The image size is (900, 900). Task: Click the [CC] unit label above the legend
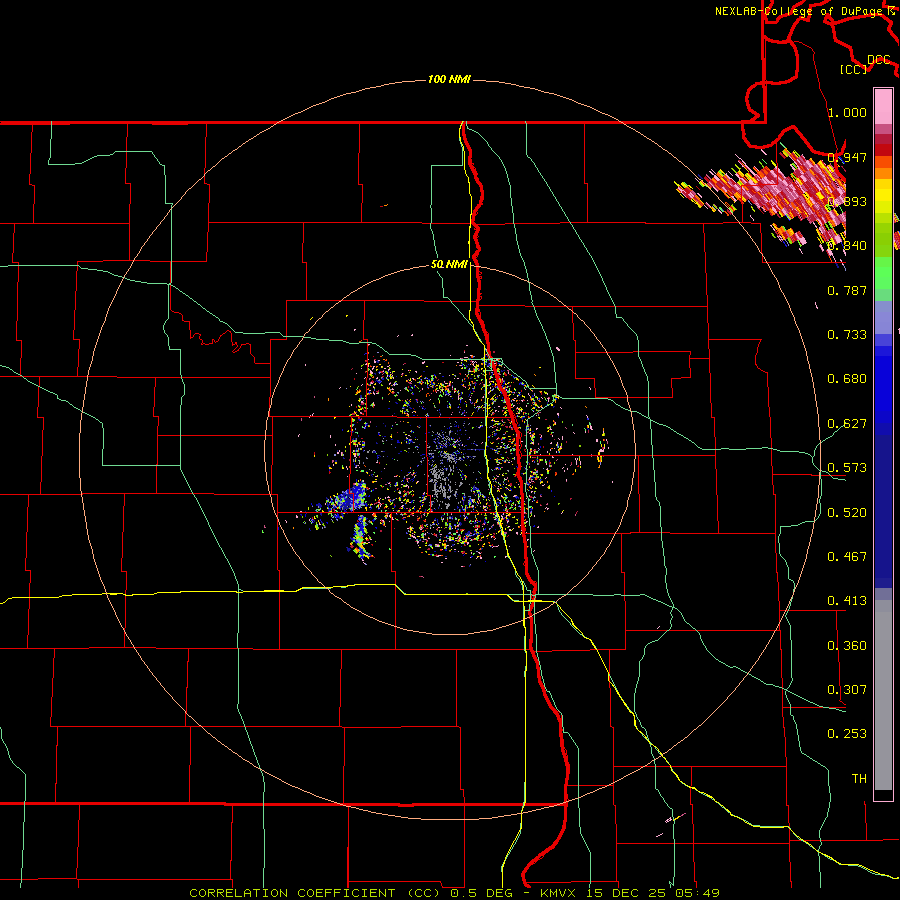click(x=853, y=69)
